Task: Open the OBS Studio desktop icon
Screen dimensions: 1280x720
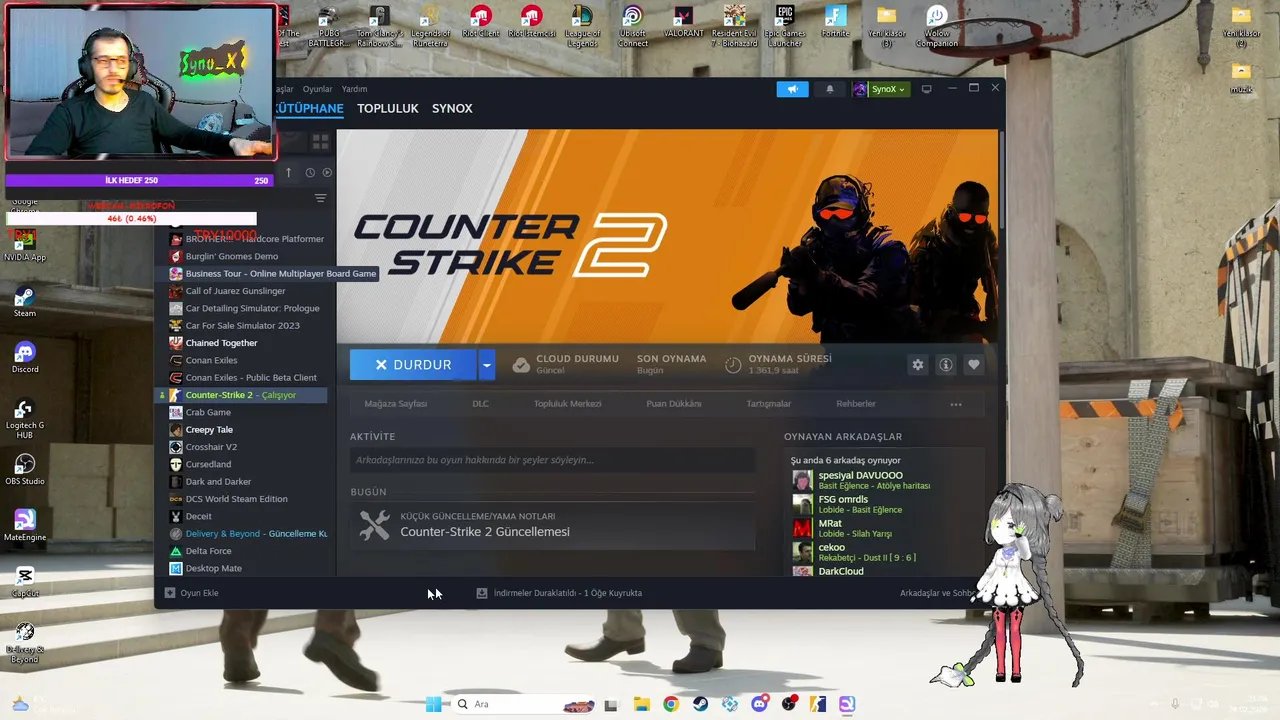Action: coord(25,470)
